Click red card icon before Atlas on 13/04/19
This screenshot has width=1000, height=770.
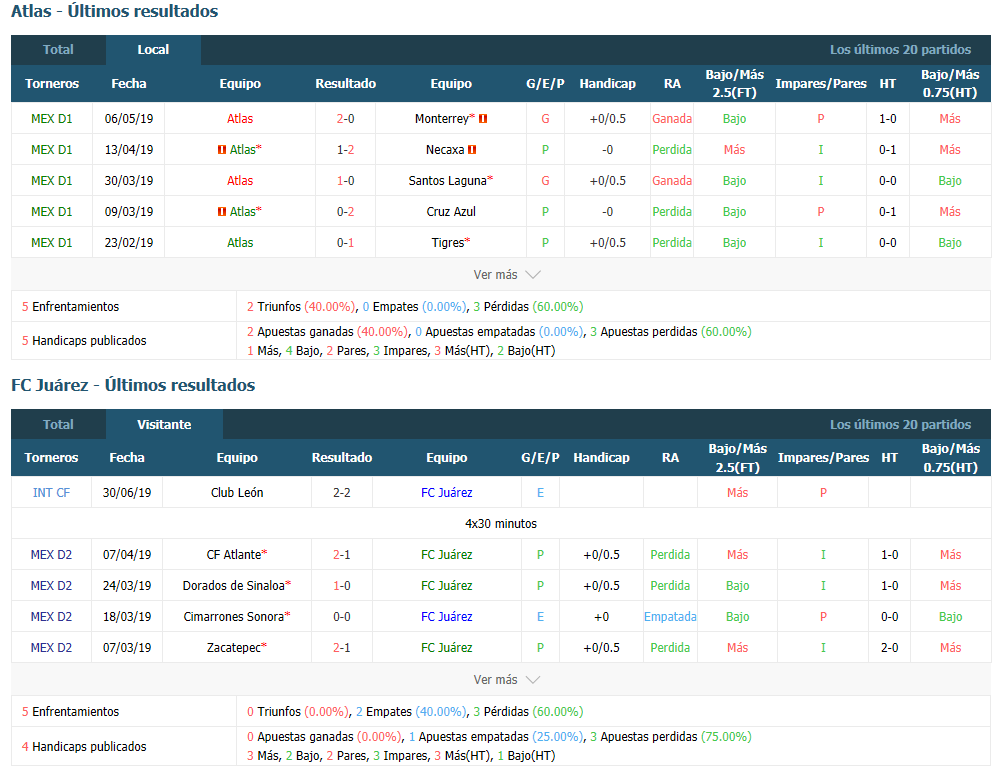[222, 150]
